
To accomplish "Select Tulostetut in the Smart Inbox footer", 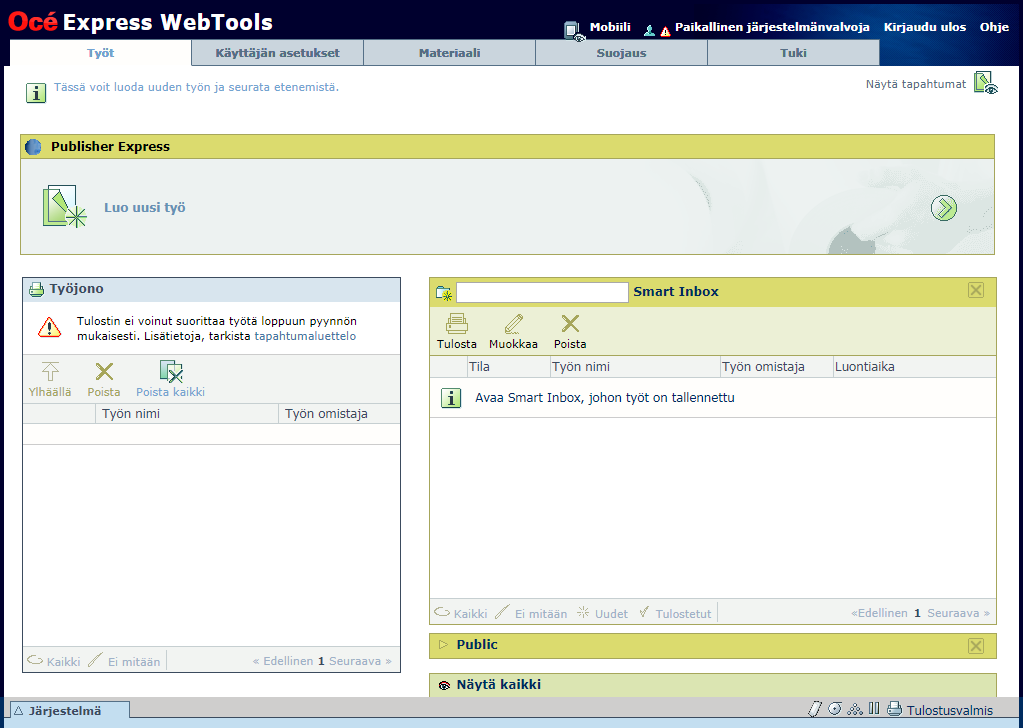I will click(x=683, y=614).
